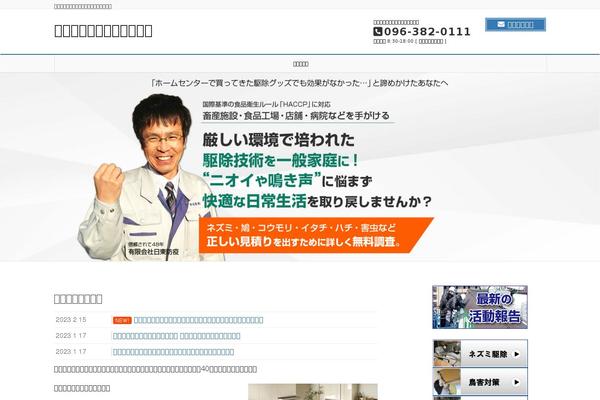Viewport: 600px width, 400px height.
Task: Click the phone number 096-382-0111
Action: 427,32
